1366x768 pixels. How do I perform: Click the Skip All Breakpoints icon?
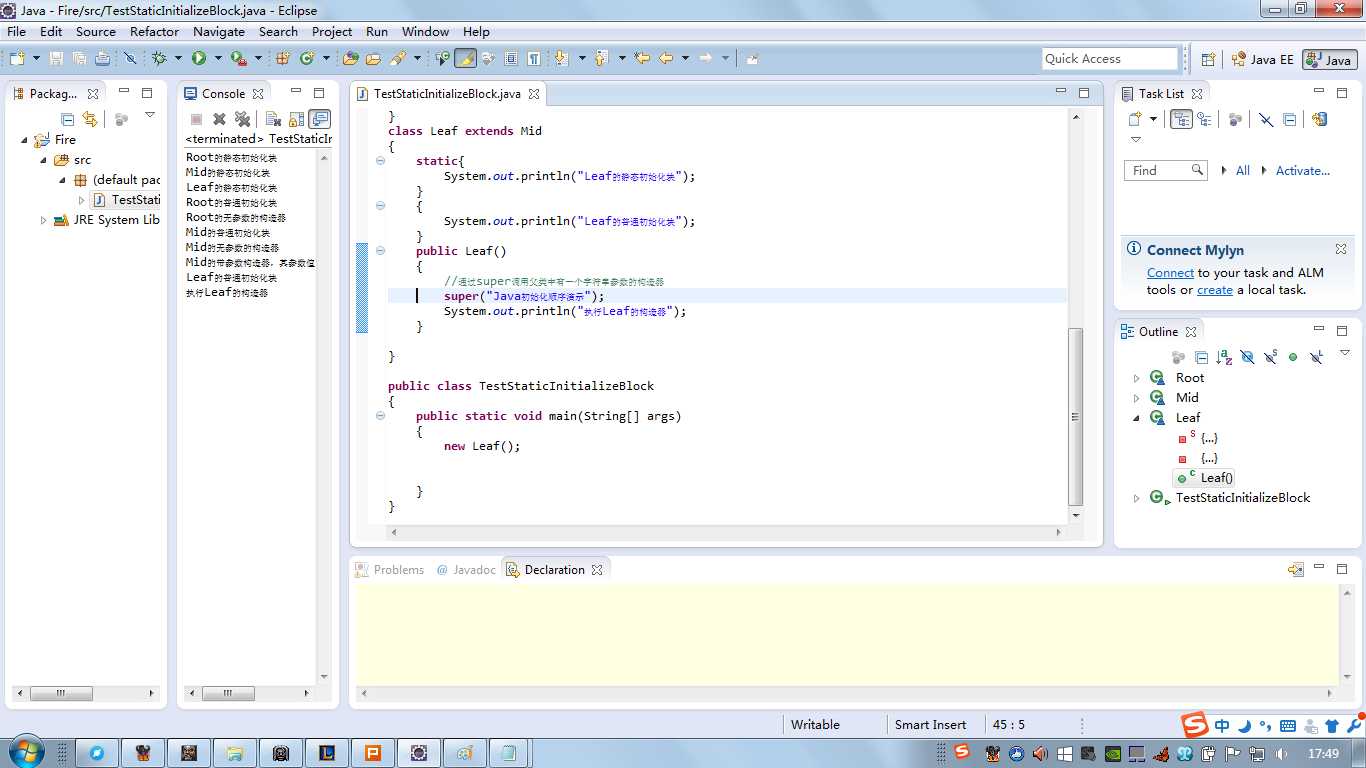[x=129, y=58]
